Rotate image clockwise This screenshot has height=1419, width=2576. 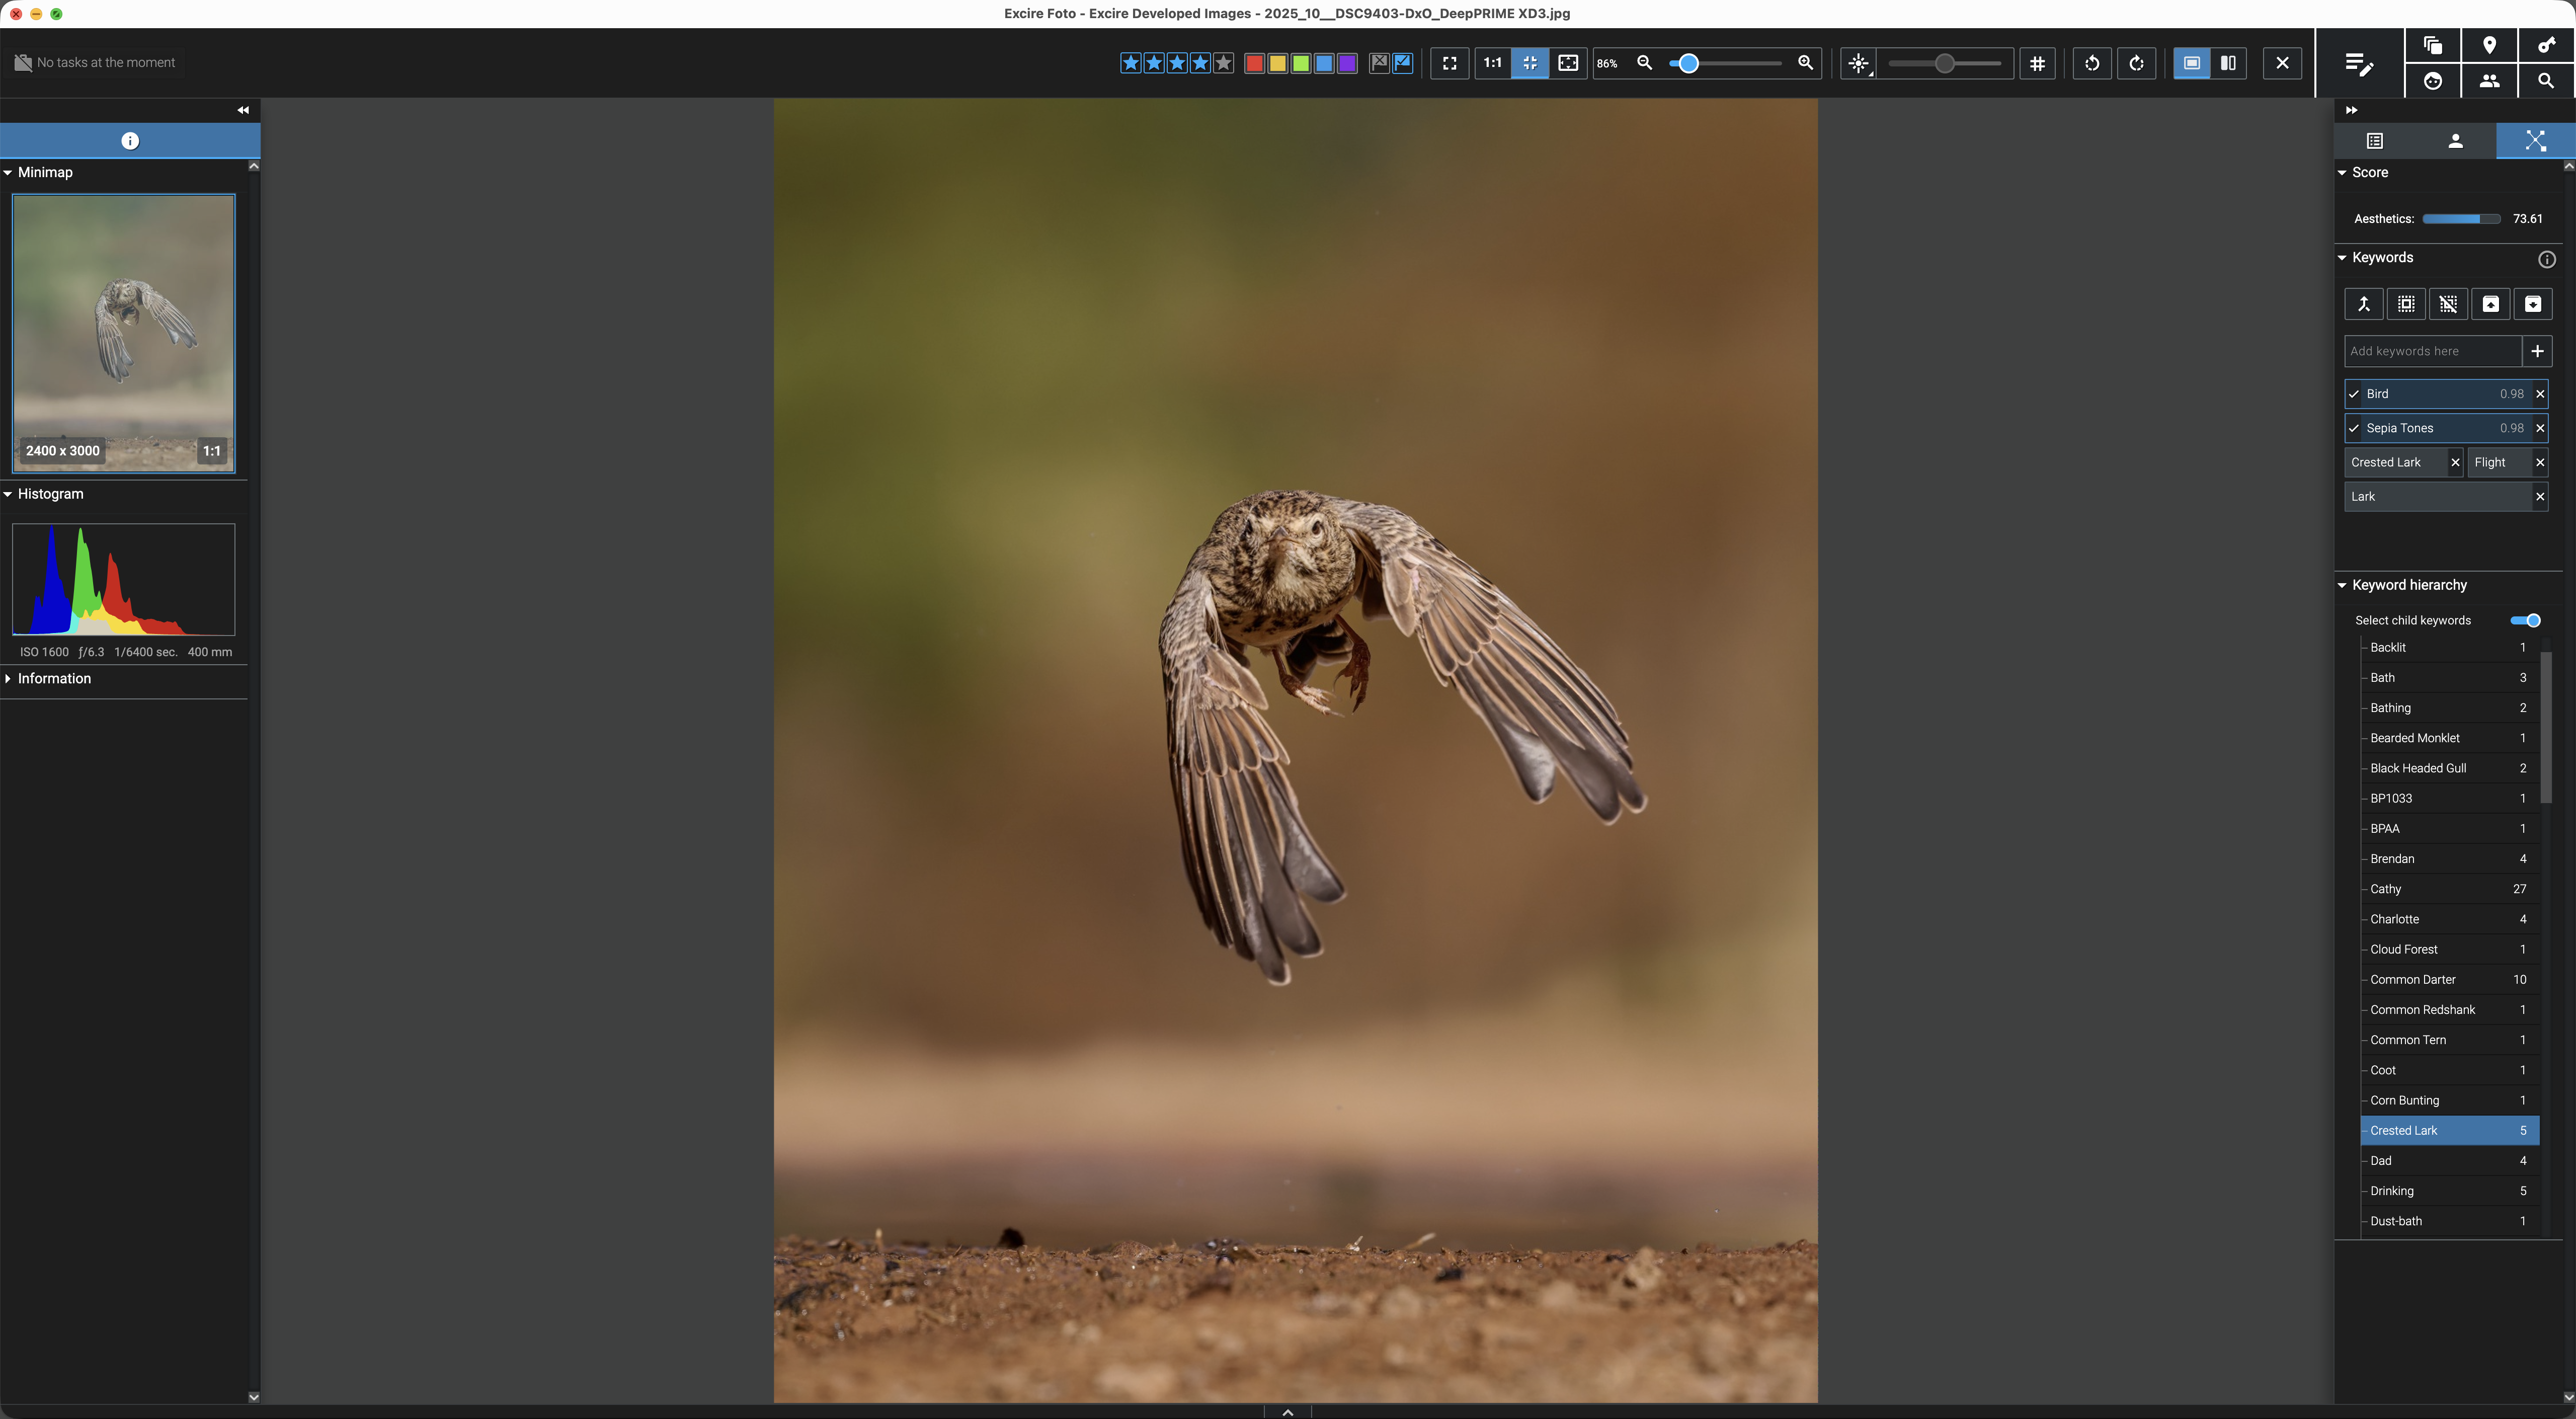click(x=2136, y=63)
